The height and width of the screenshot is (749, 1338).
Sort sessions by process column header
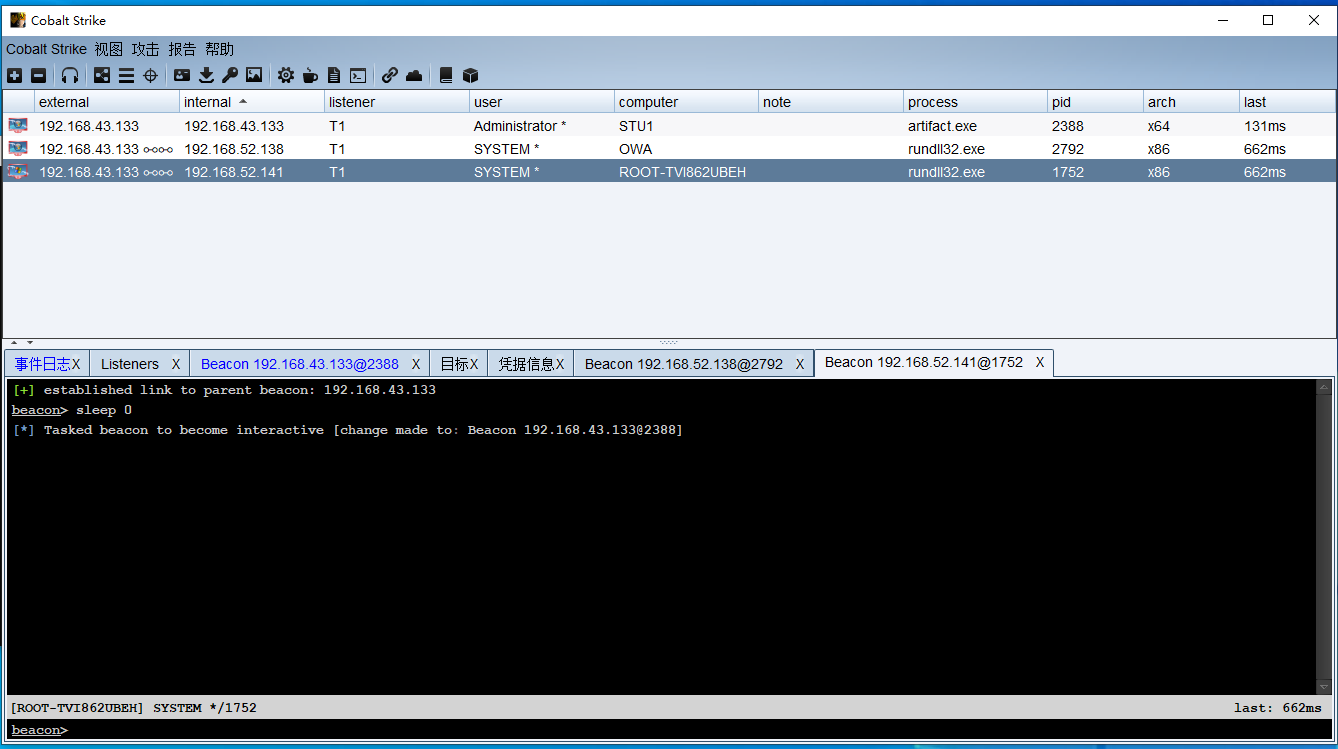tap(976, 102)
